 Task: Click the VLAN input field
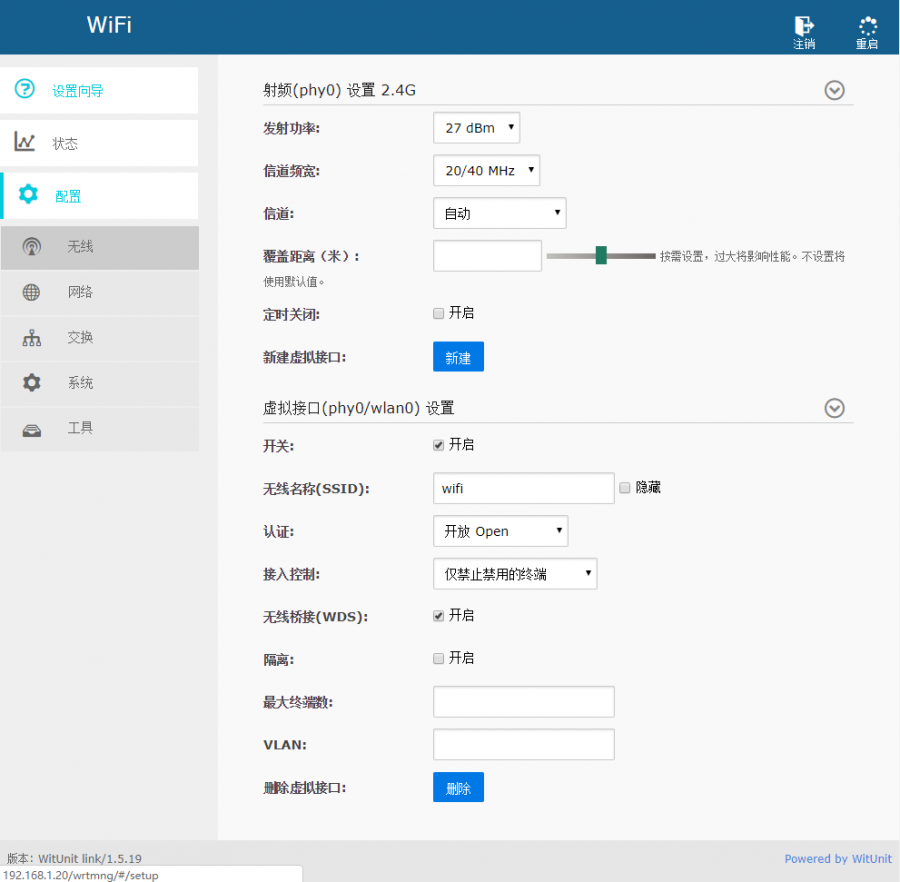click(523, 745)
